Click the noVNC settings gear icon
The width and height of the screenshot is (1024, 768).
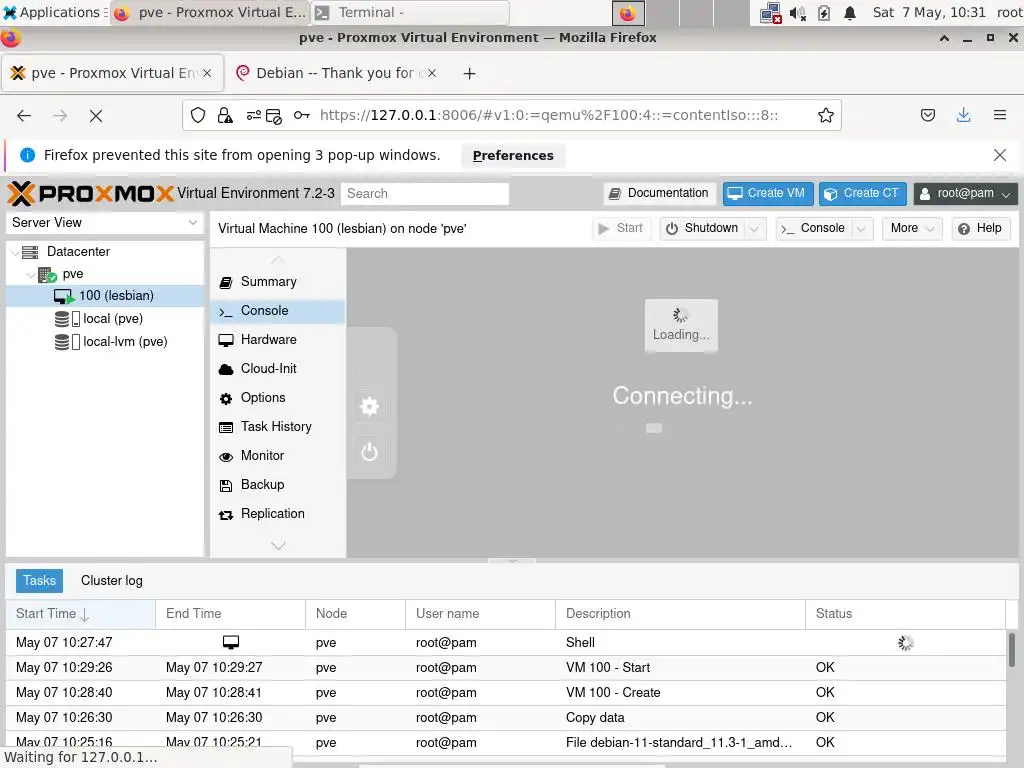click(370, 406)
